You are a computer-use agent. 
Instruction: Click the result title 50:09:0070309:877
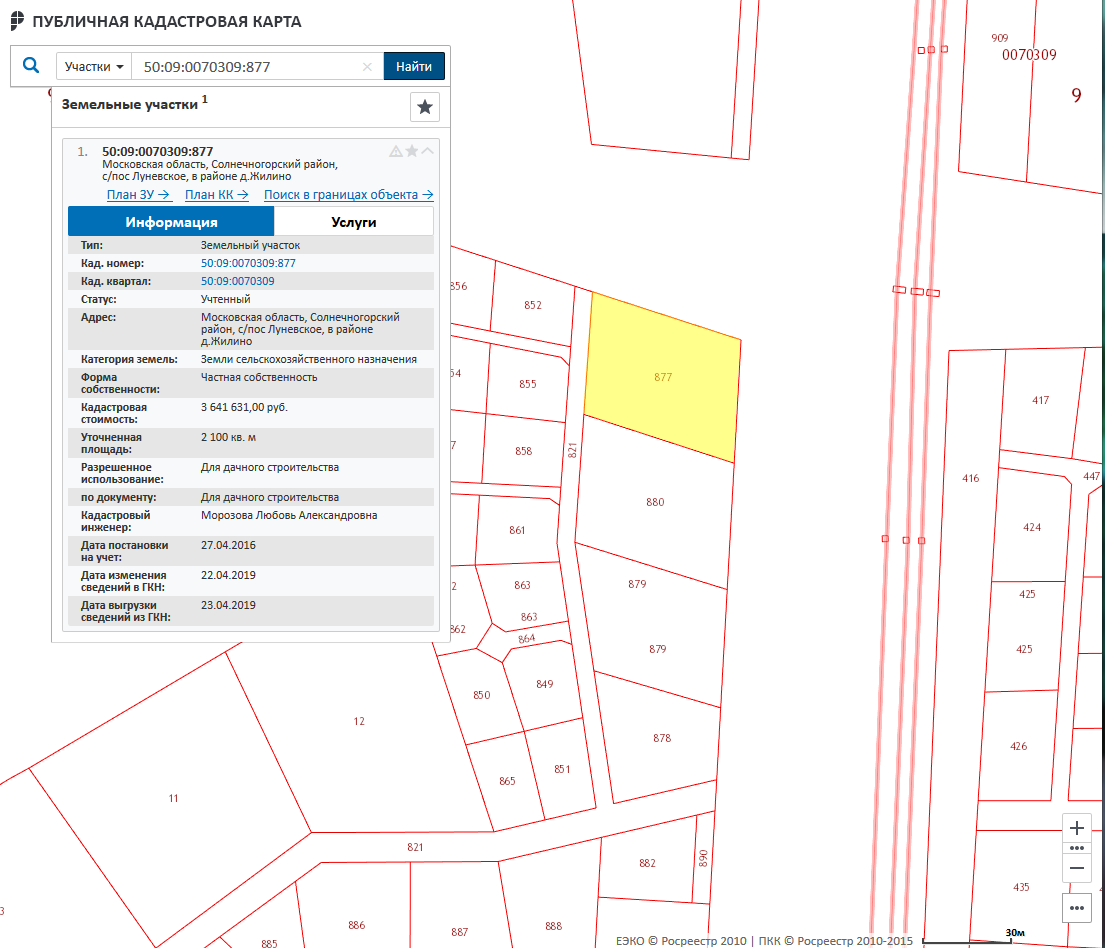click(158, 152)
